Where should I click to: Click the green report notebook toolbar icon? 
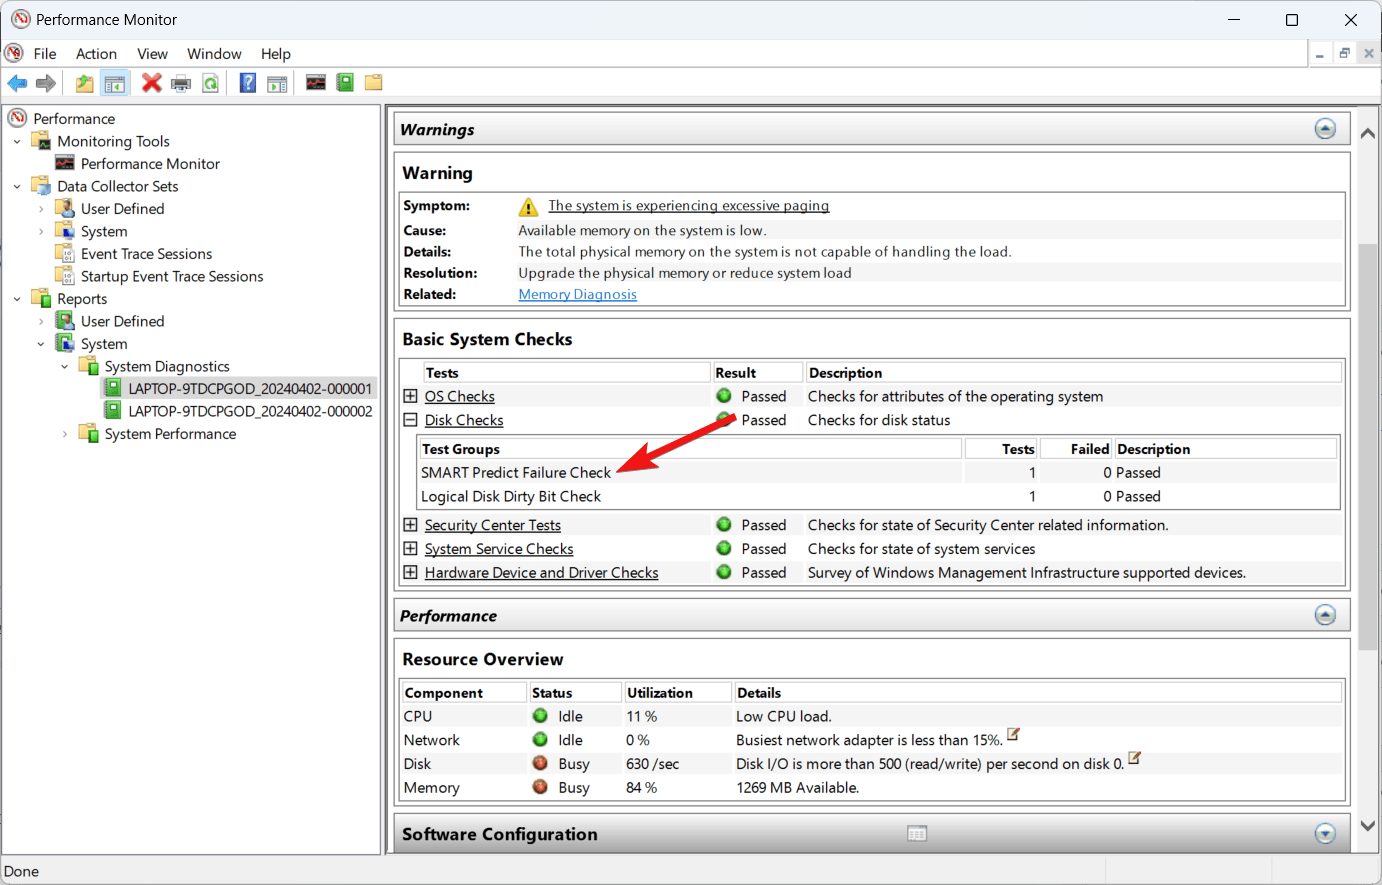(345, 83)
